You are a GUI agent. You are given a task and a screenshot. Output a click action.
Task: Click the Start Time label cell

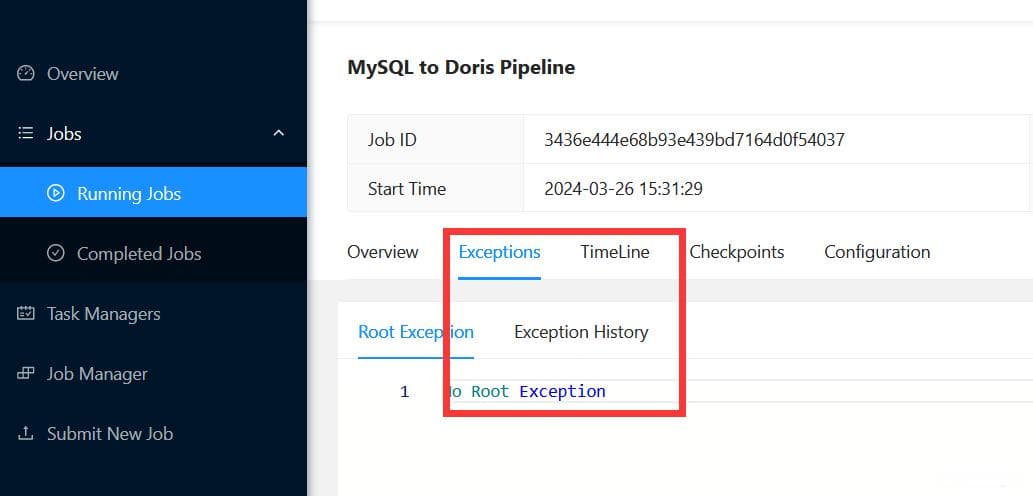tap(435, 189)
